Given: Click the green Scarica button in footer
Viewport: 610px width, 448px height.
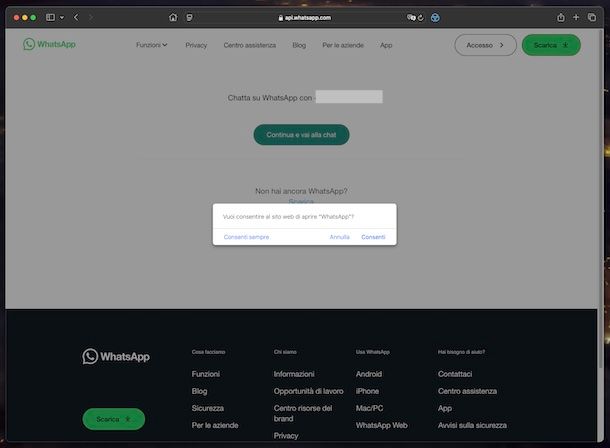Looking at the screenshot, I should point(114,419).
